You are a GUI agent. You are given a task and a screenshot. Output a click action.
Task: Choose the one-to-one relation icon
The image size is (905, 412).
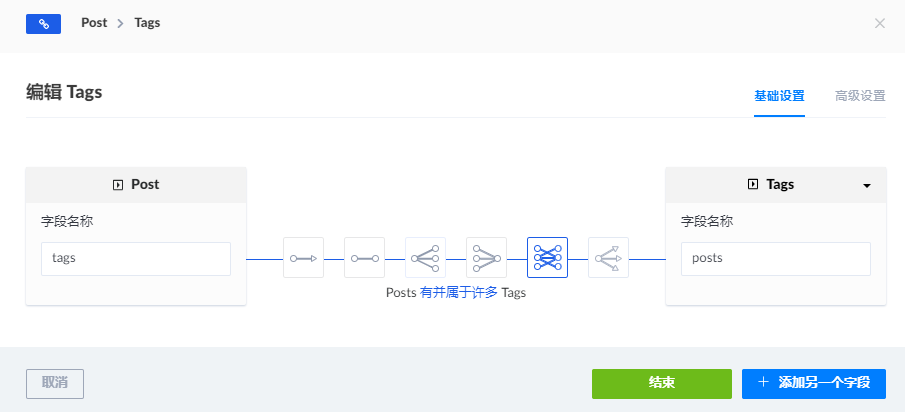tap(364, 257)
